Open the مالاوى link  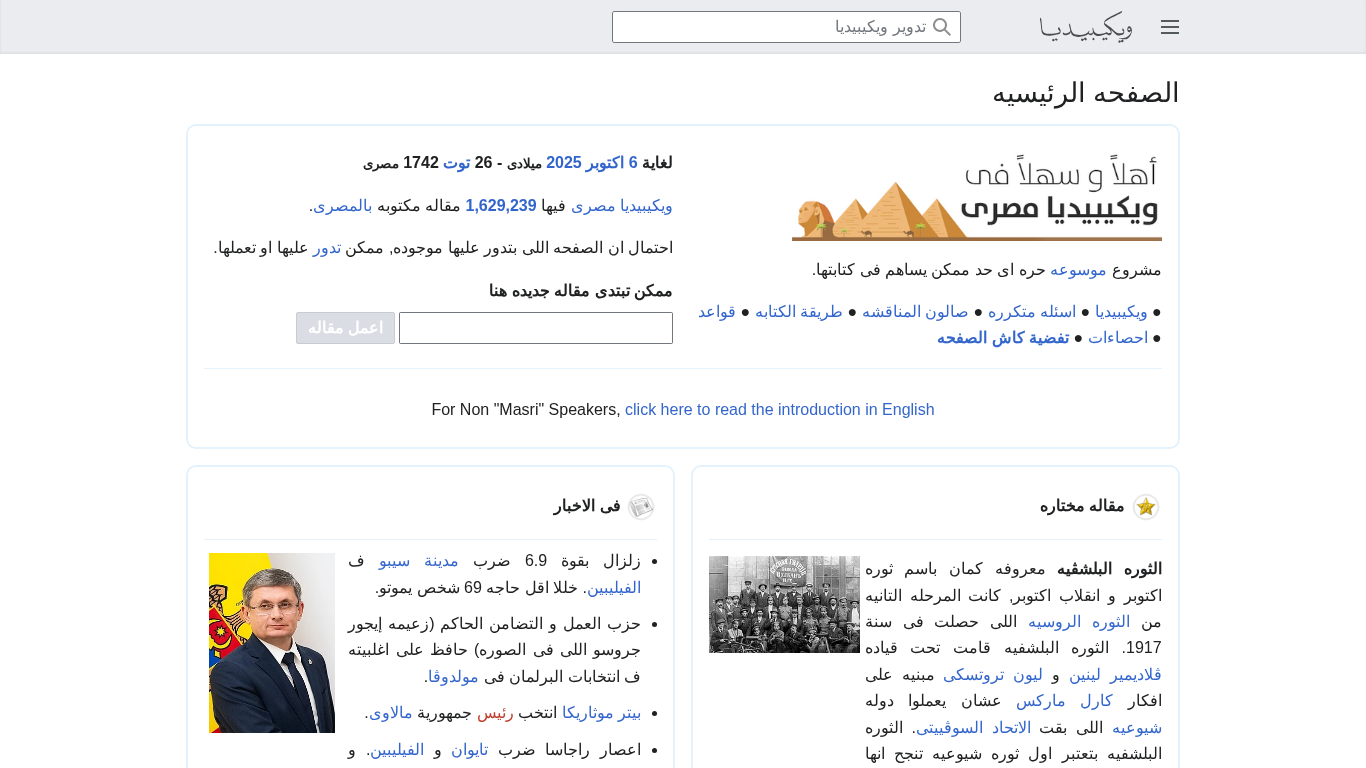coord(391,713)
